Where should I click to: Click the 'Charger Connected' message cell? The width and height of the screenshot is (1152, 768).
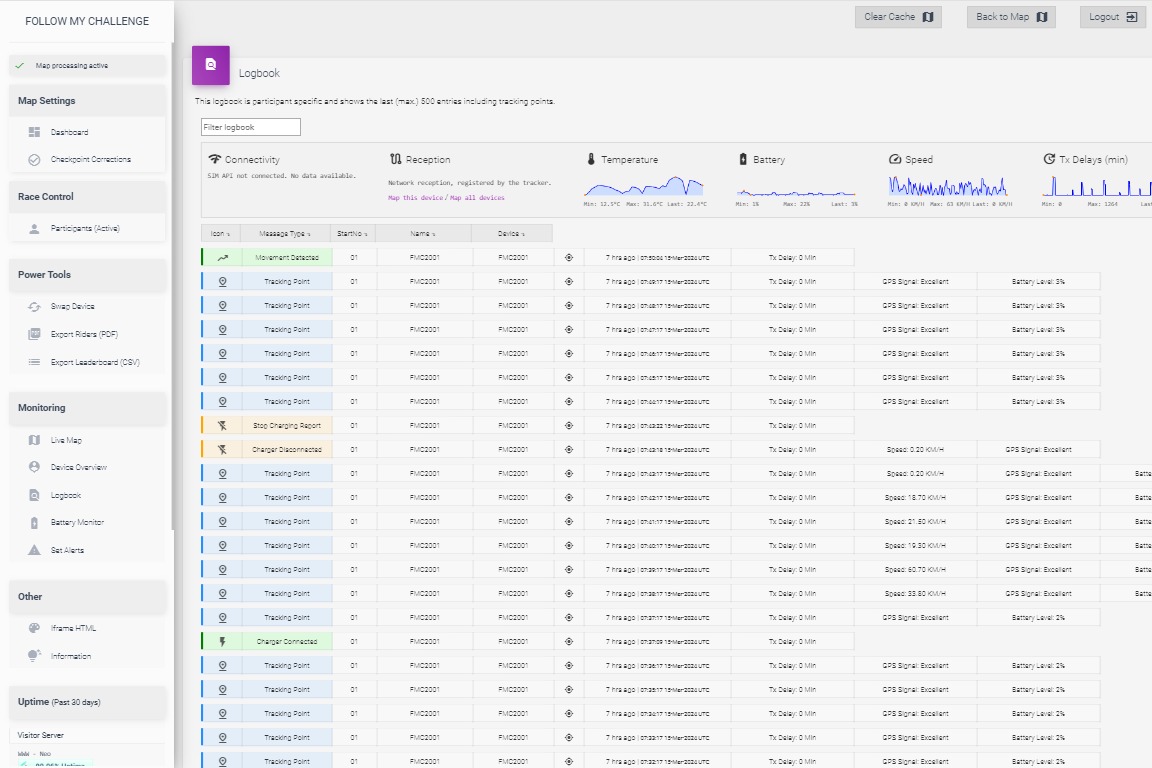287,642
